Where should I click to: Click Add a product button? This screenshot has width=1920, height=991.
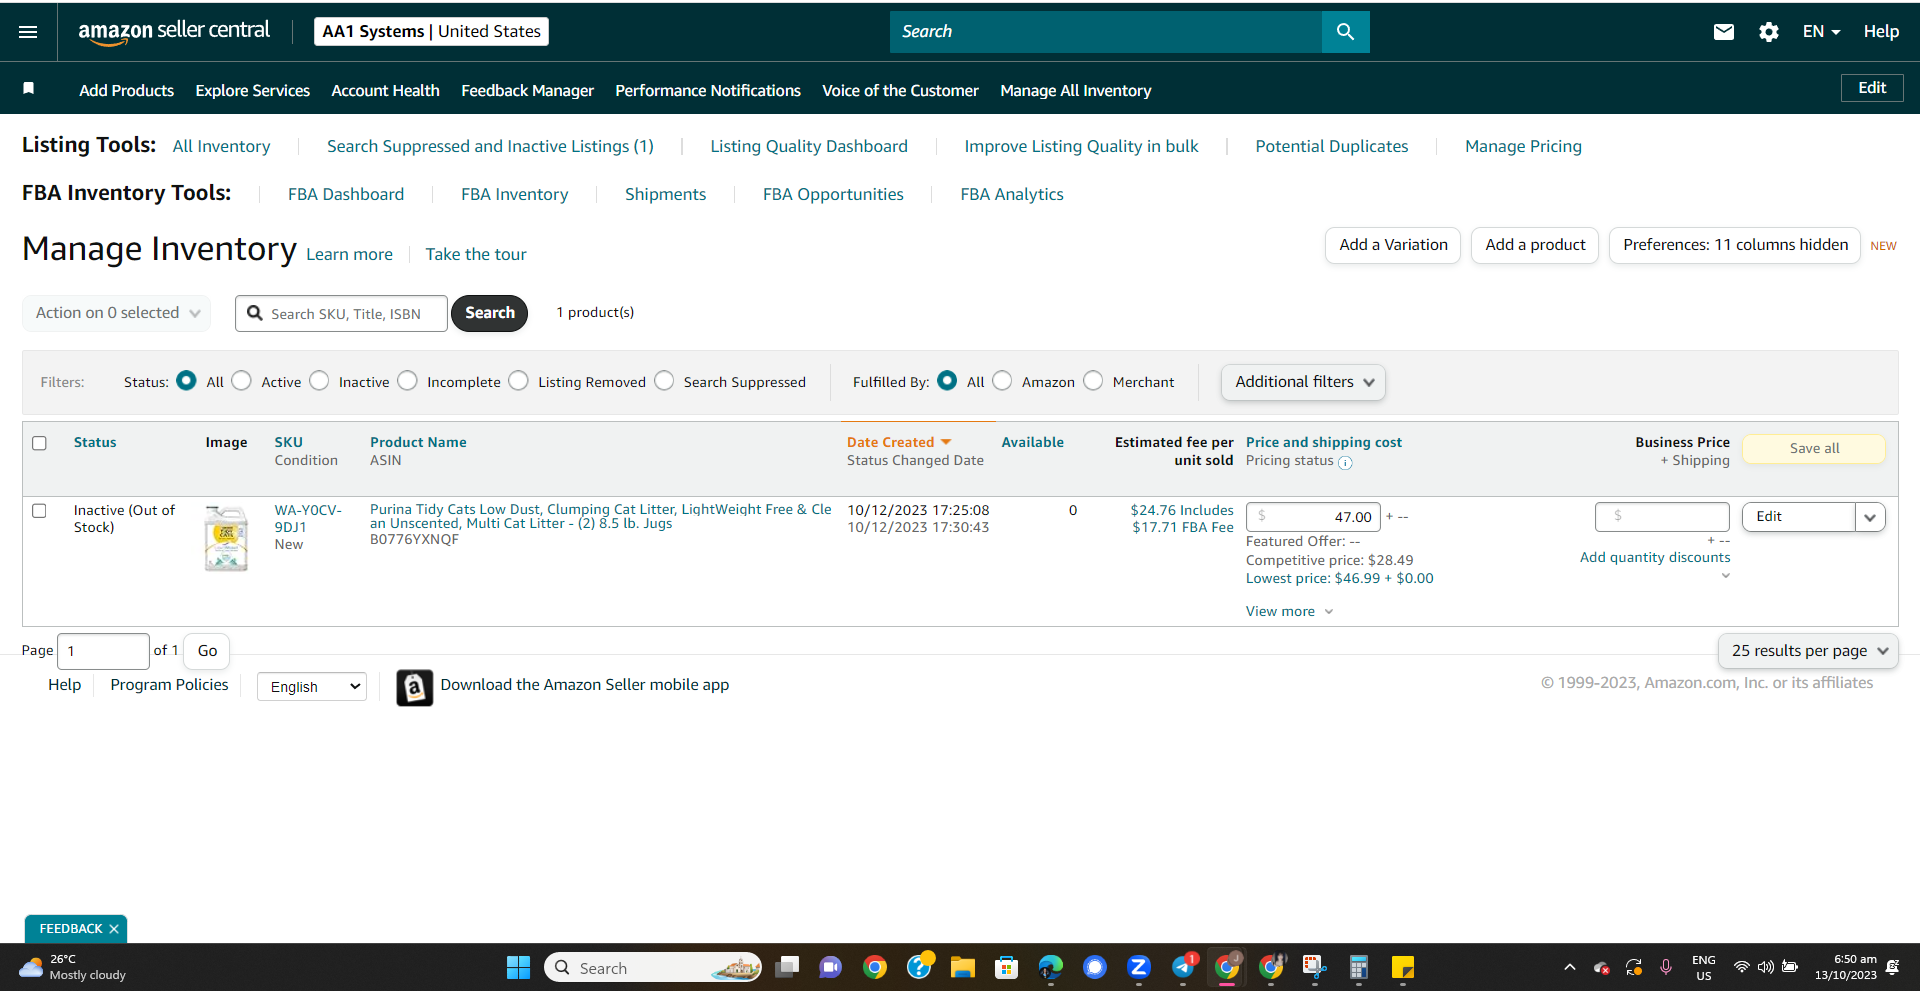[1535, 245]
